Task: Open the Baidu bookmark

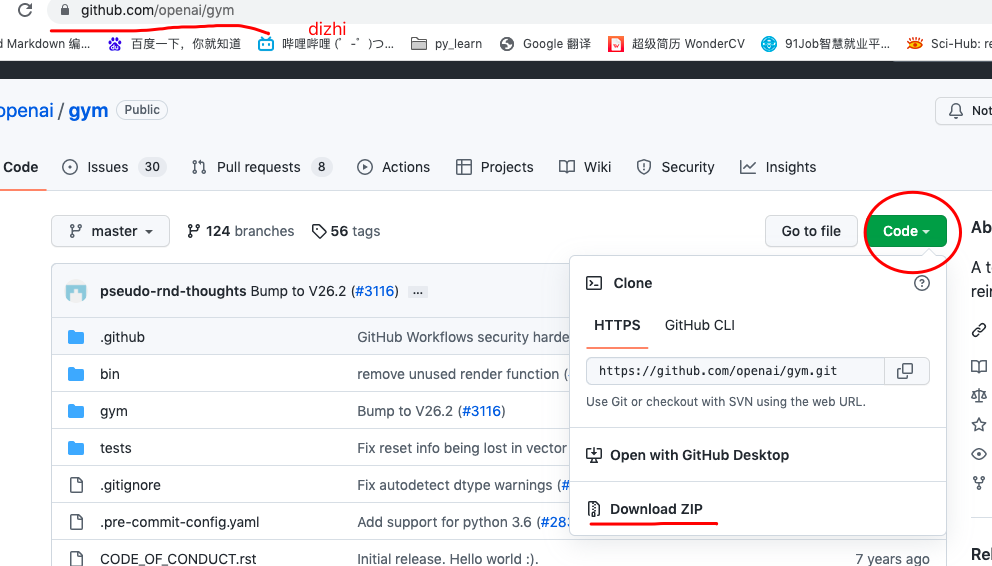Action: click(x=175, y=44)
